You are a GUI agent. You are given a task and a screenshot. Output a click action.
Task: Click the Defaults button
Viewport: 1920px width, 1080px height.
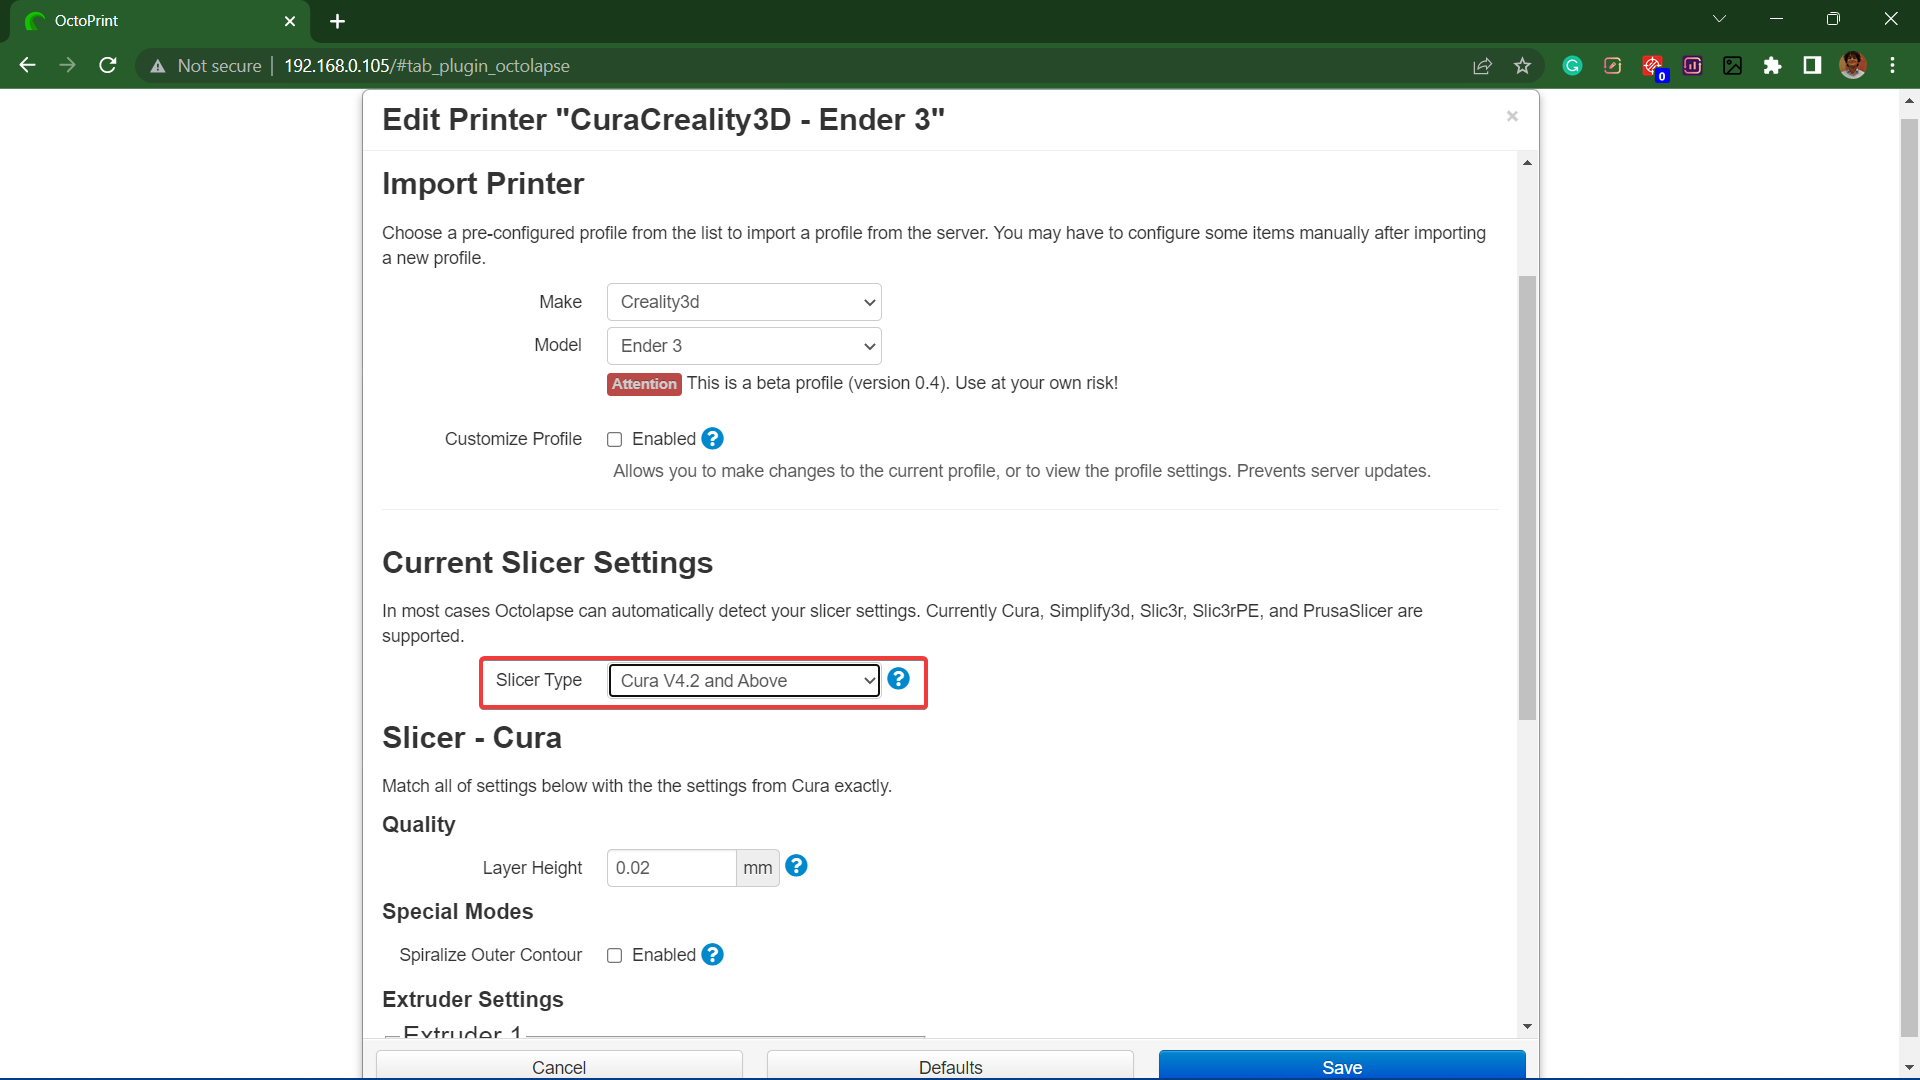[950, 1066]
